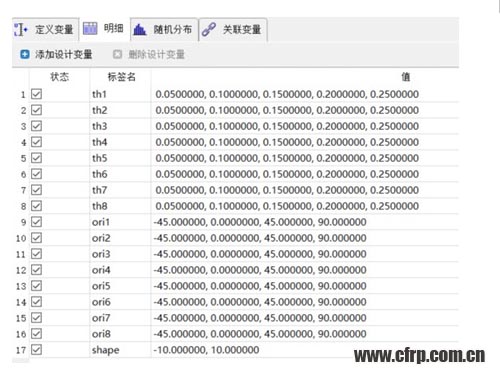Click the 明细 table icon

(x=90, y=29)
